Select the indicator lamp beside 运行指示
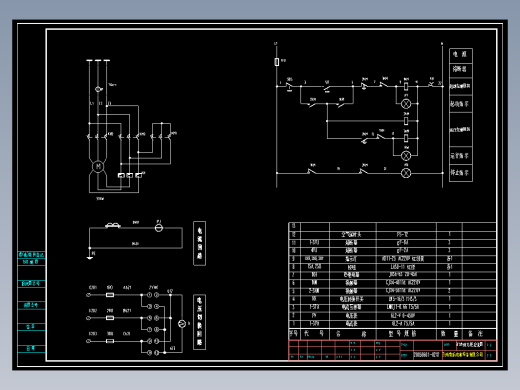The width and height of the screenshot is (520, 390). [x=406, y=155]
